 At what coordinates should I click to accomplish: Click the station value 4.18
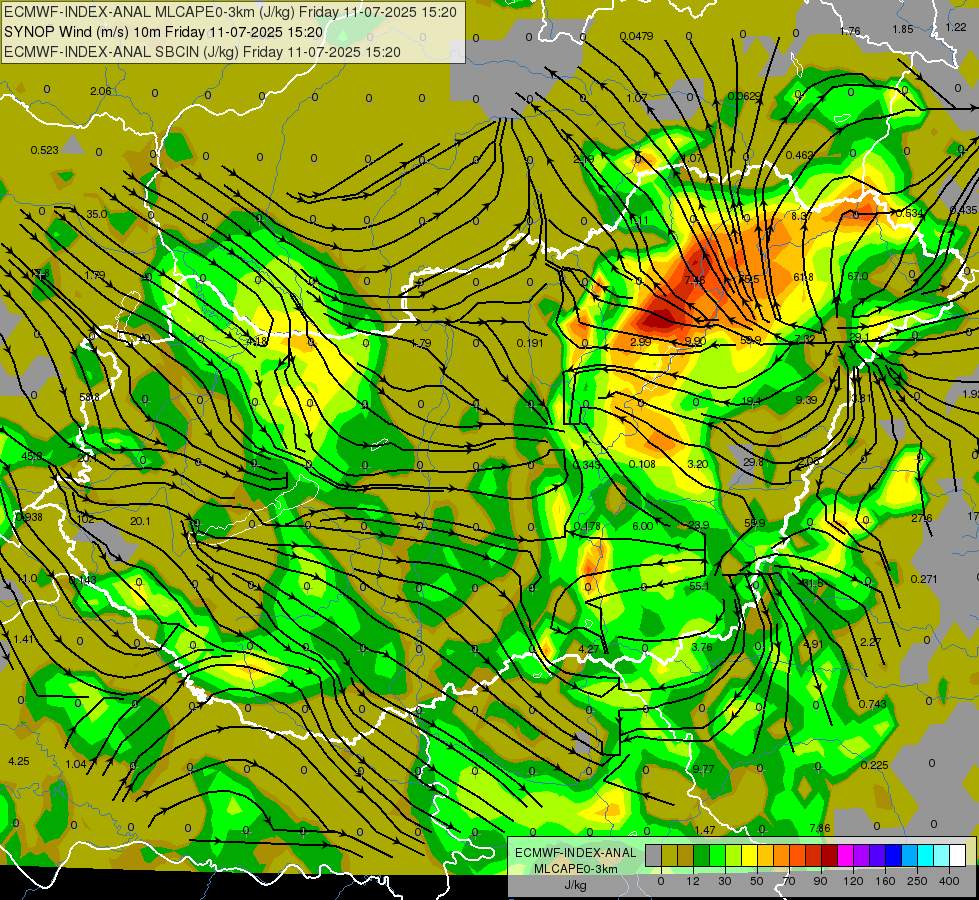[x=257, y=342]
